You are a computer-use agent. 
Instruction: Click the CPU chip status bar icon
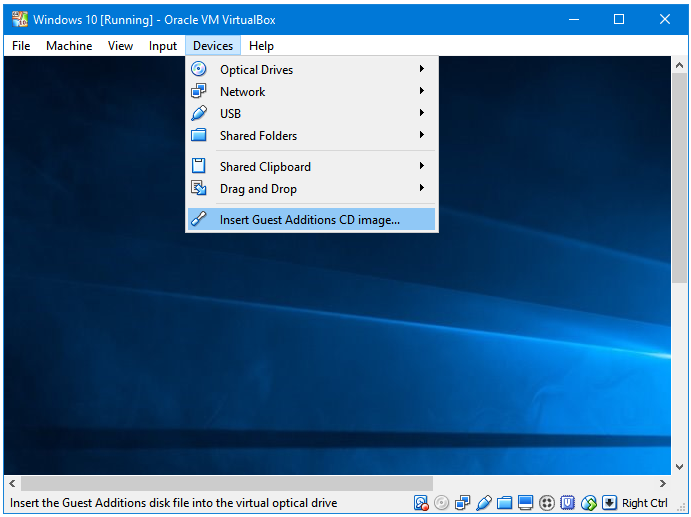pos(567,503)
